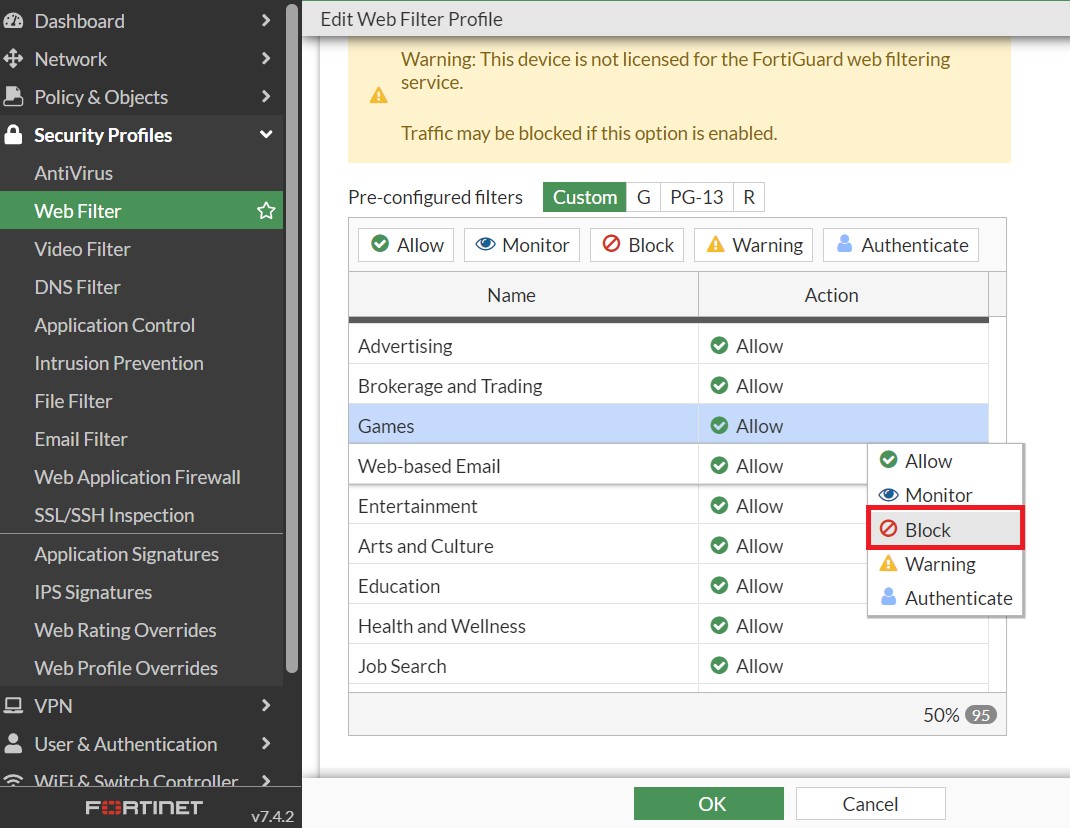
Task: Click the Block toolbar button
Action: click(x=637, y=245)
